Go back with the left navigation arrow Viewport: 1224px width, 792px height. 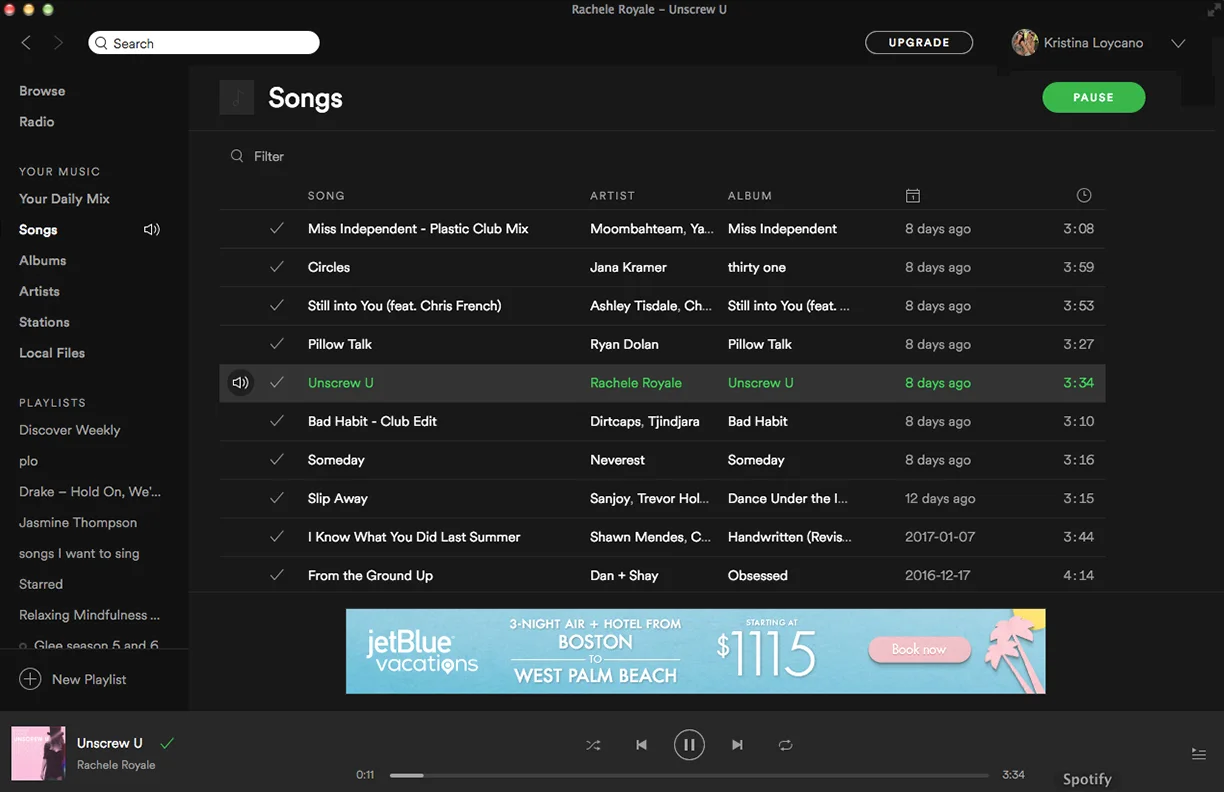[x=26, y=43]
